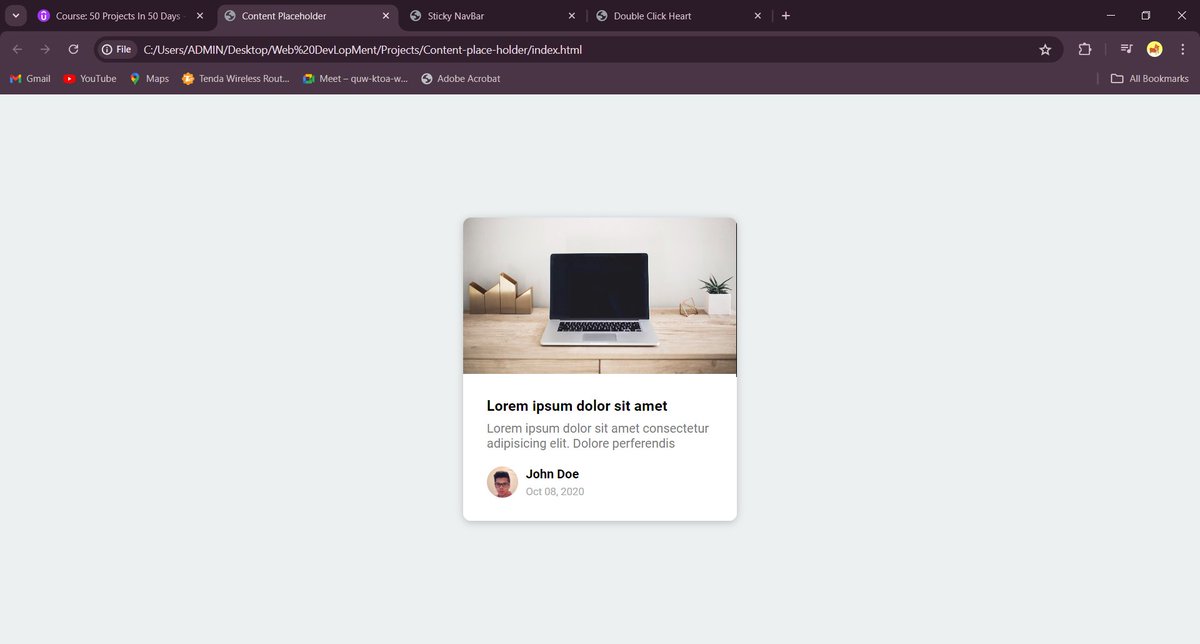This screenshot has width=1200, height=644.
Task: Open the Adobe Acrobat bookmark
Action: pyautogui.click(x=461, y=78)
